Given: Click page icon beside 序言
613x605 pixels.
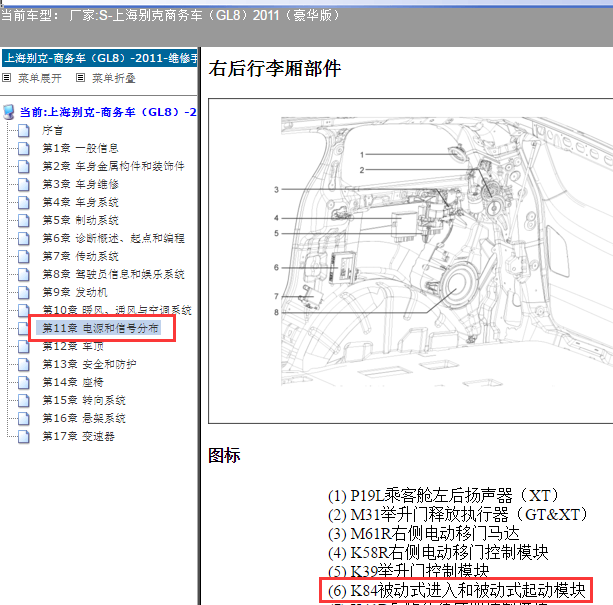Looking at the screenshot, I should click(24, 130).
